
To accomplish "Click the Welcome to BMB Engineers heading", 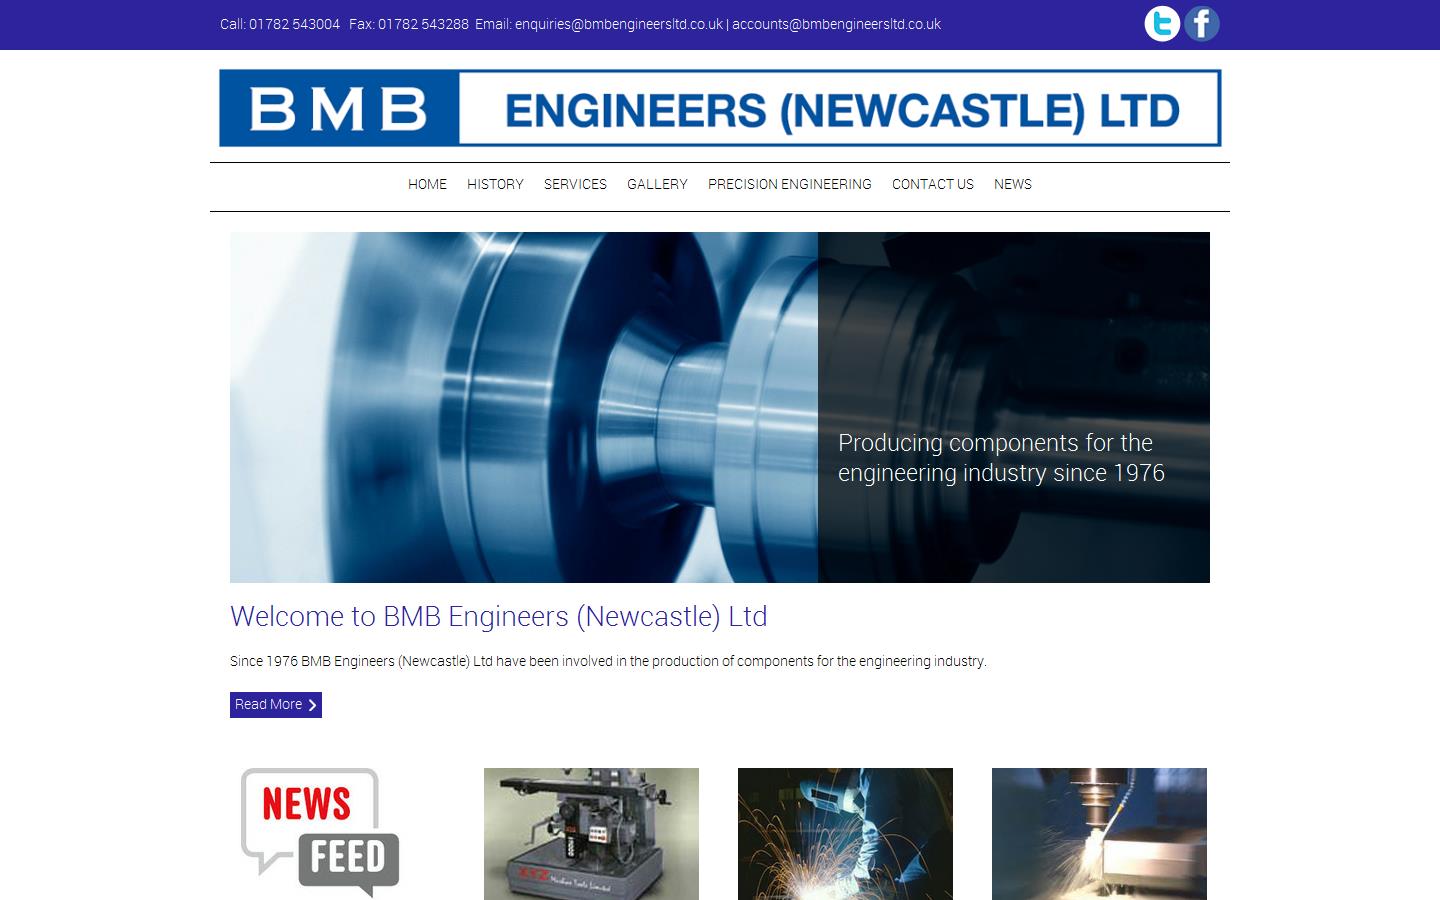I will coord(498,616).
